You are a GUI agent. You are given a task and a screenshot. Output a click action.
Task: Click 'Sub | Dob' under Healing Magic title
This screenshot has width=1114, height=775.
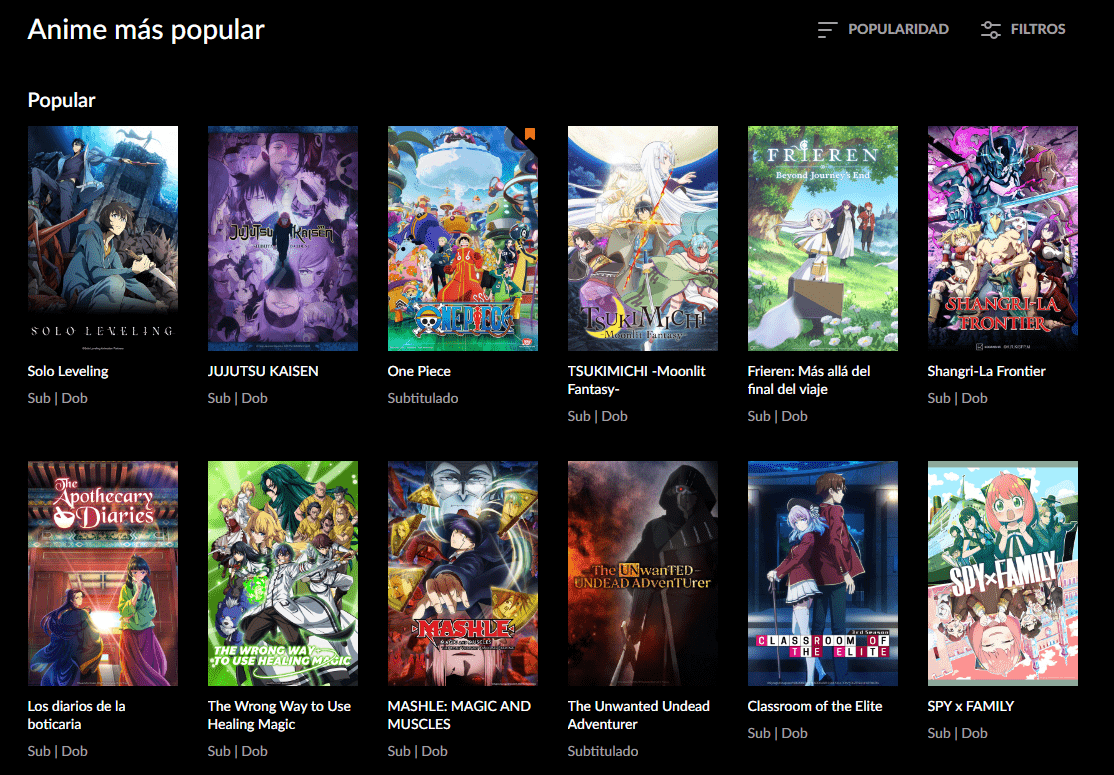237,751
